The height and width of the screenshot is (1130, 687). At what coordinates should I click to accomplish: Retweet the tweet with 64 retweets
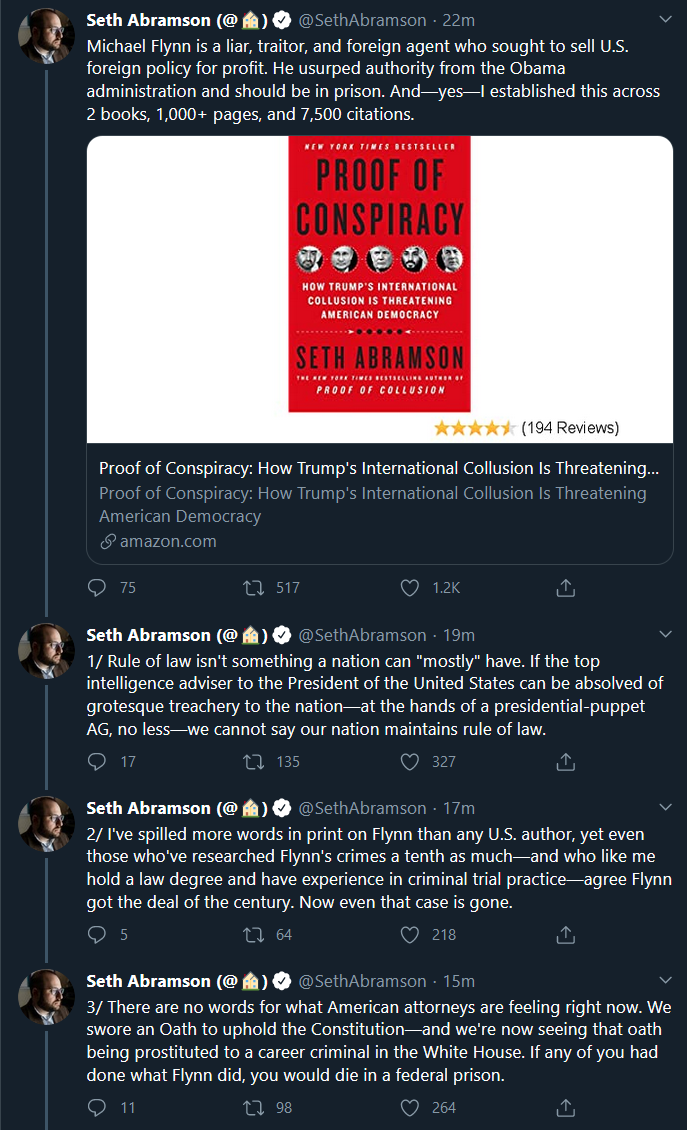tap(253, 935)
